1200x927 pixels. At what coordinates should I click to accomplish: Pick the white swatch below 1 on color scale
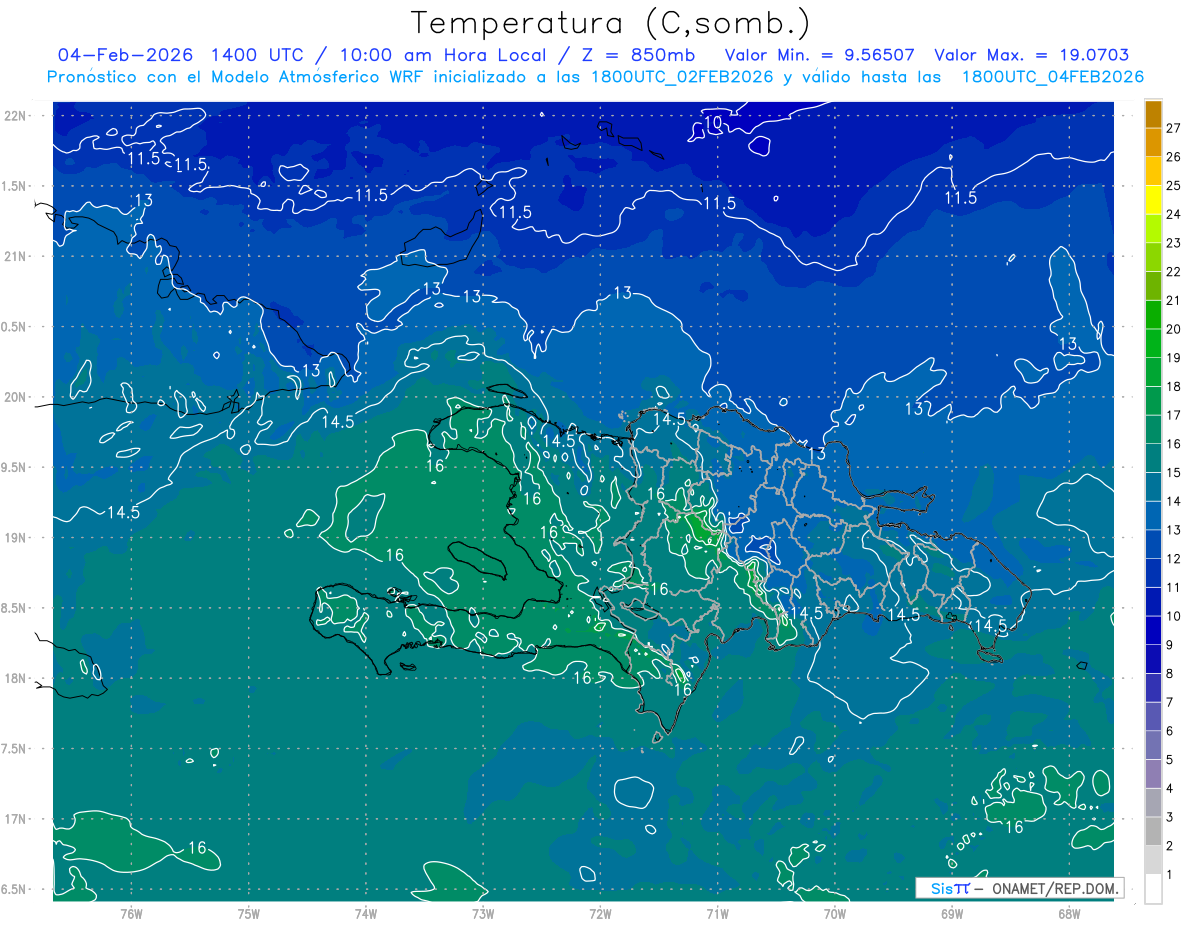click(1153, 888)
